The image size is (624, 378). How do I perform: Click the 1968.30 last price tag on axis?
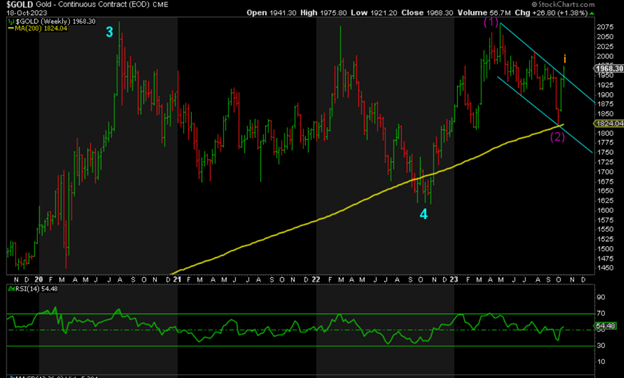[609, 69]
